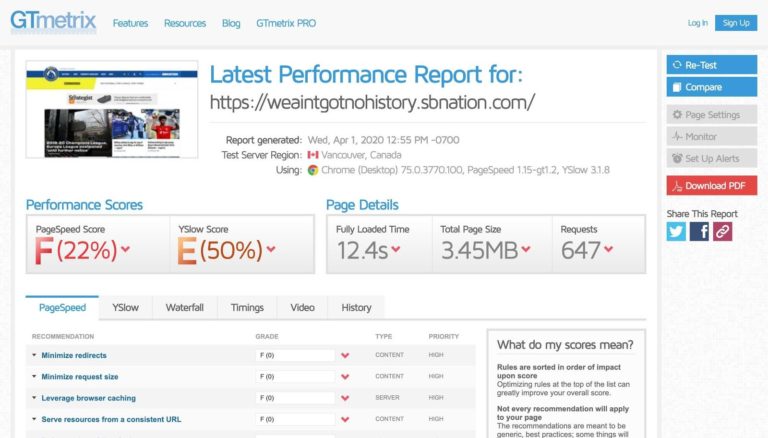Open PageSpeed Score dropdown arrow

pyautogui.click(x=125, y=249)
